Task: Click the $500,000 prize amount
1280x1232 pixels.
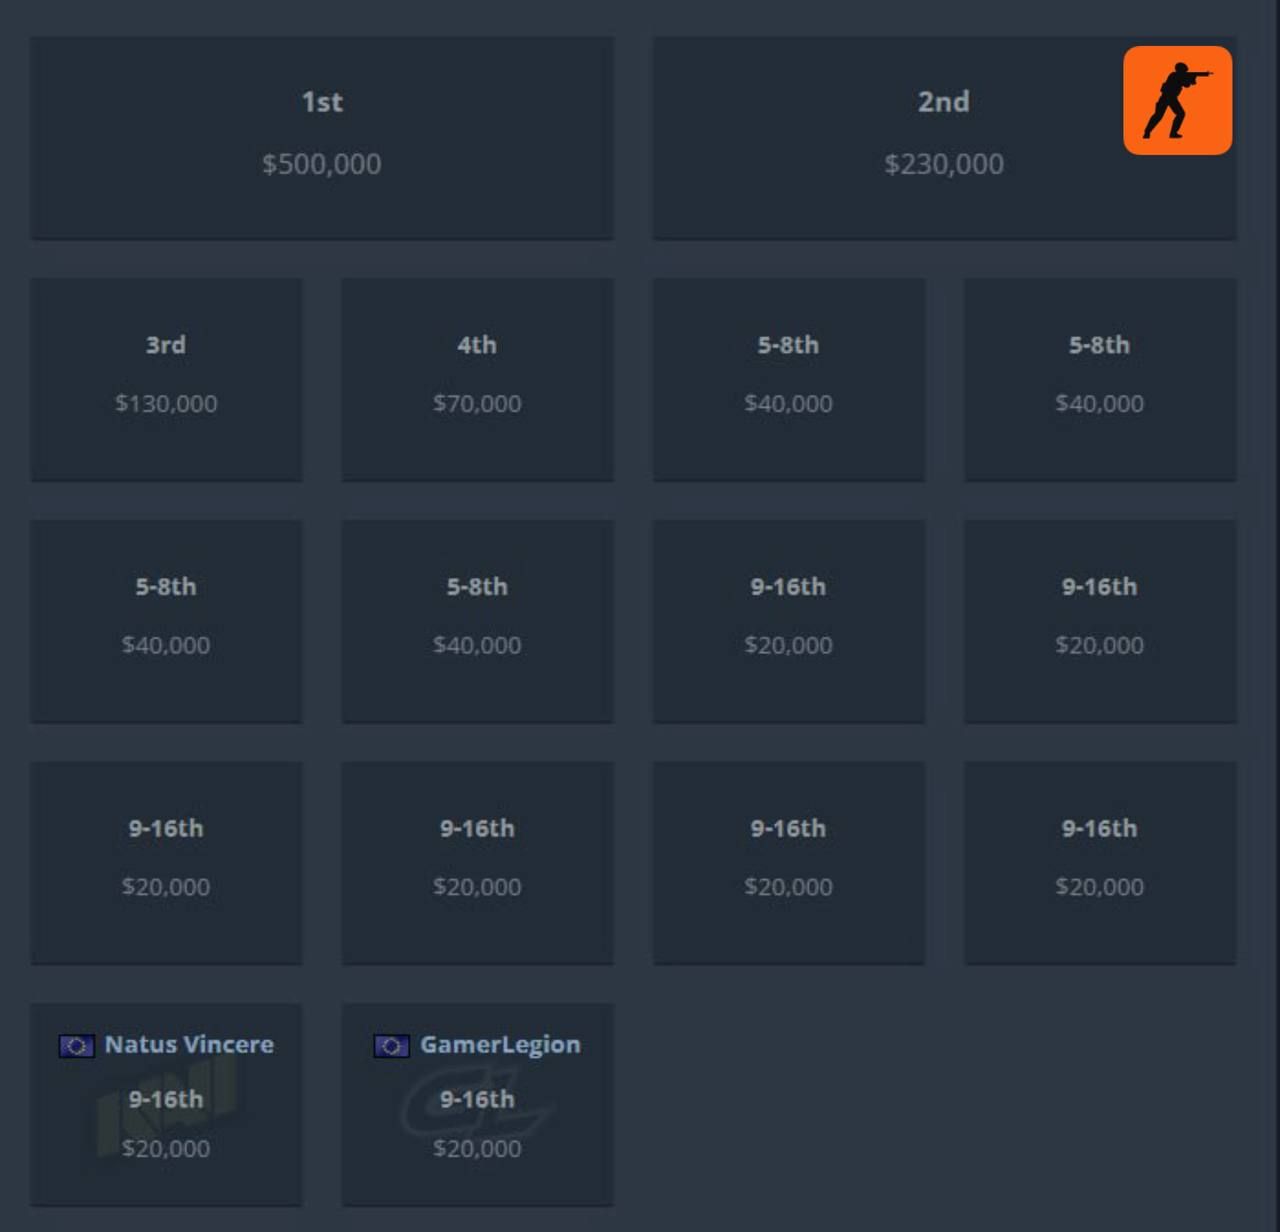Action: coord(322,164)
